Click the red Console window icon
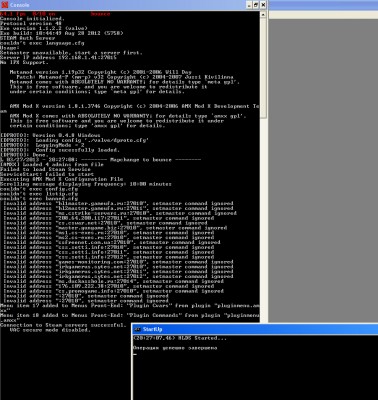 [4, 5]
